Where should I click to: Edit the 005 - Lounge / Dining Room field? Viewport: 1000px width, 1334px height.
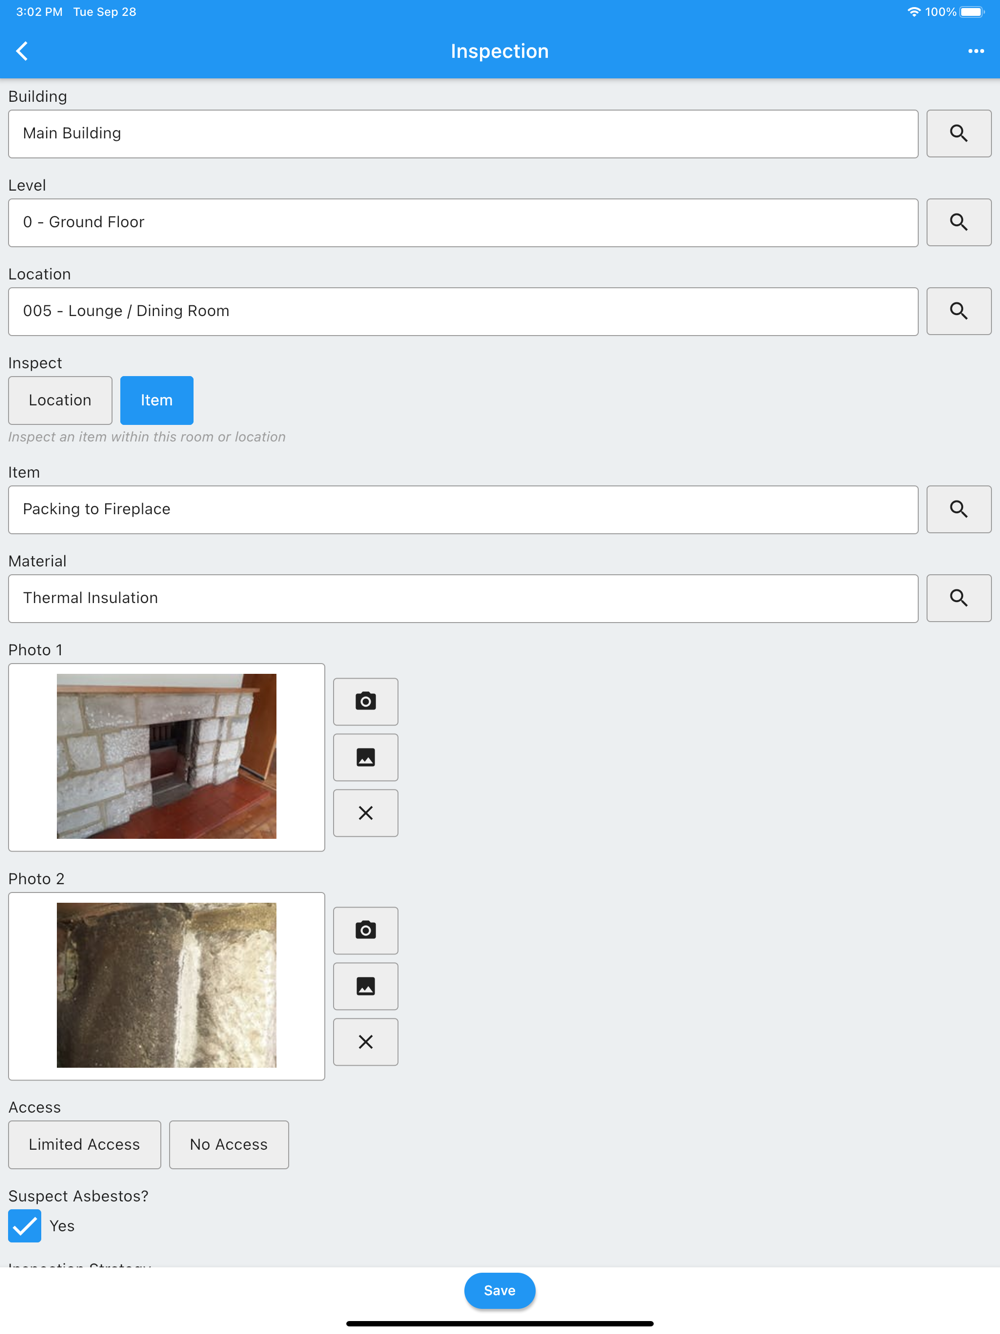(x=463, y=312)
